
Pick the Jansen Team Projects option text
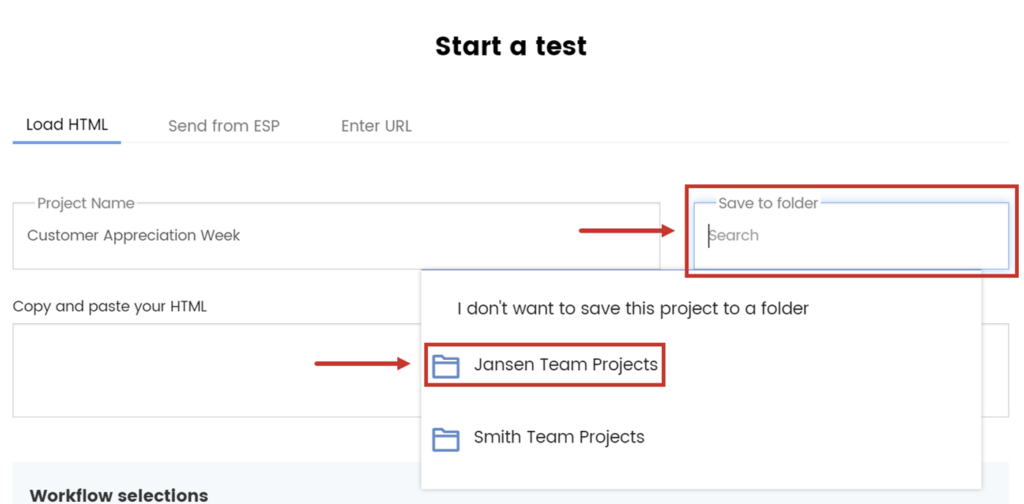566,364
